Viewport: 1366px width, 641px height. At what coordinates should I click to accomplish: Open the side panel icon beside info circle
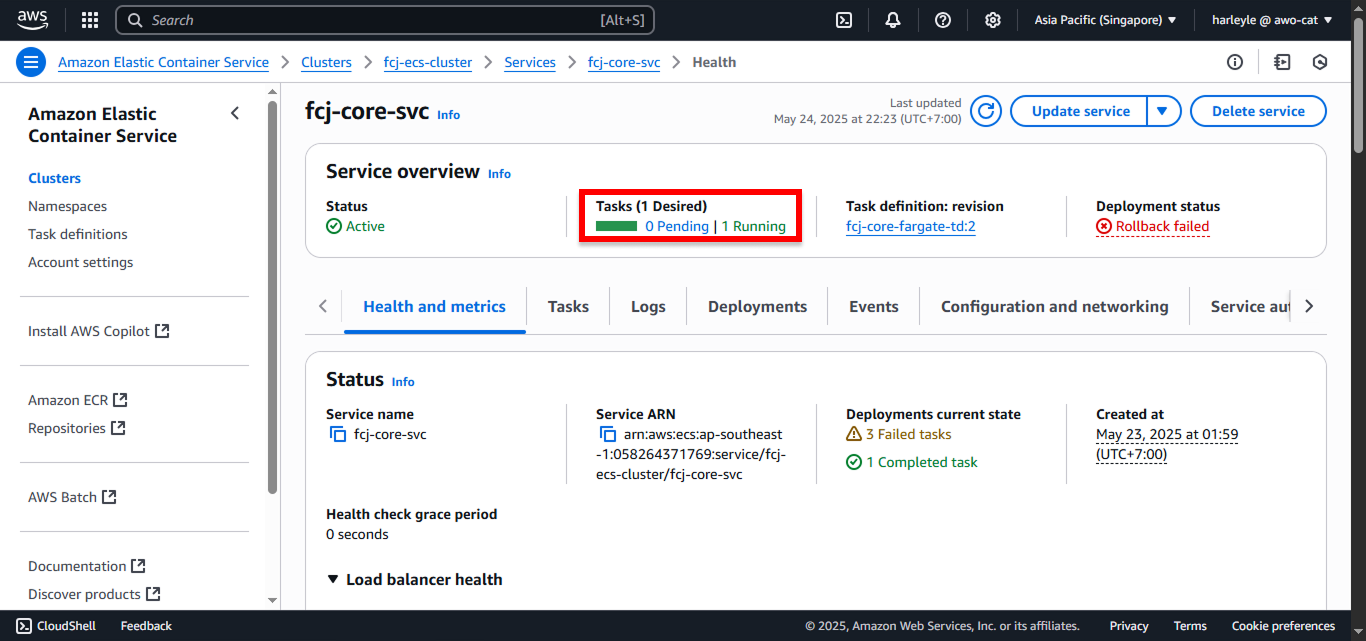tap(1282, 62)
